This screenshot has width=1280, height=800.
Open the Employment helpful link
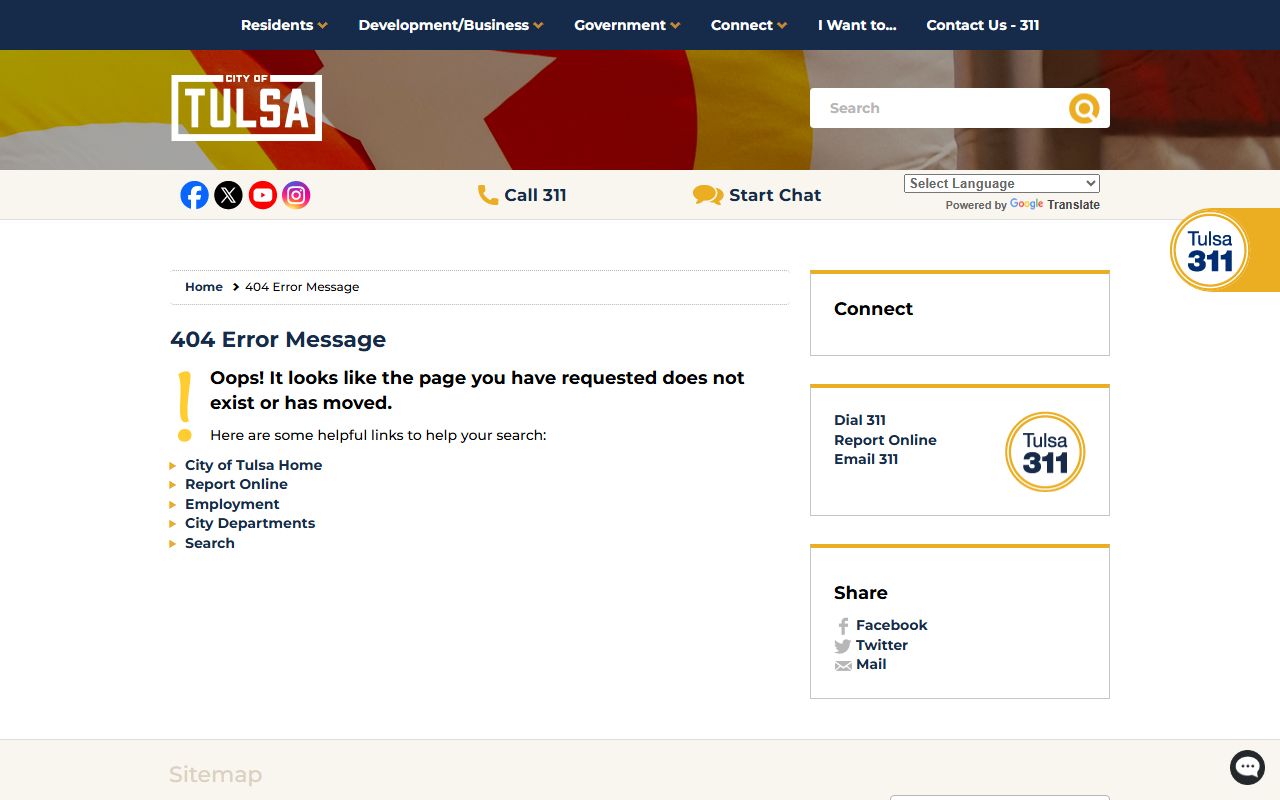232,504
